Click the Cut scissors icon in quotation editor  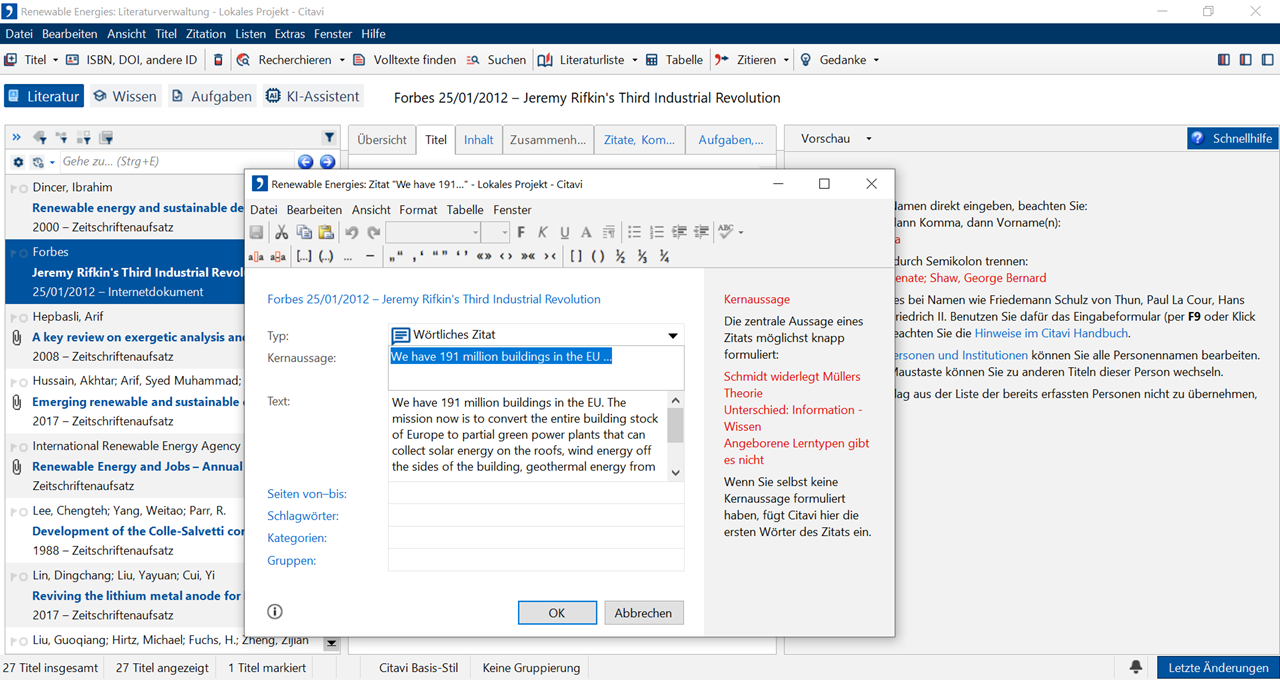tap(281, 232)
